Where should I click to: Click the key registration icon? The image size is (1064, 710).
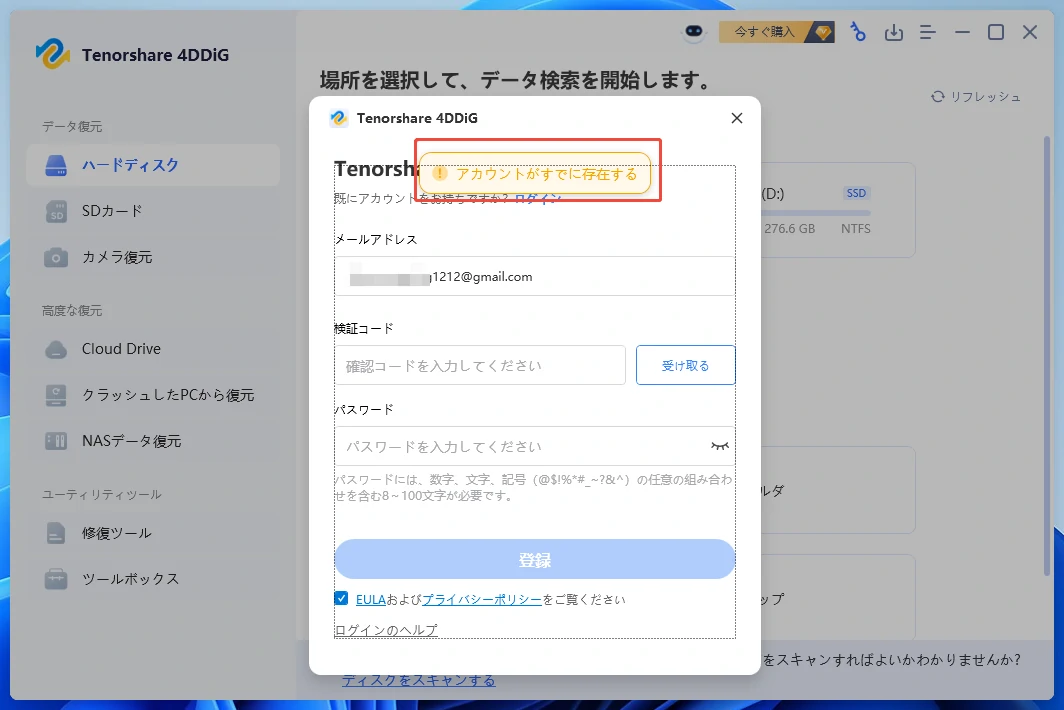858,32
